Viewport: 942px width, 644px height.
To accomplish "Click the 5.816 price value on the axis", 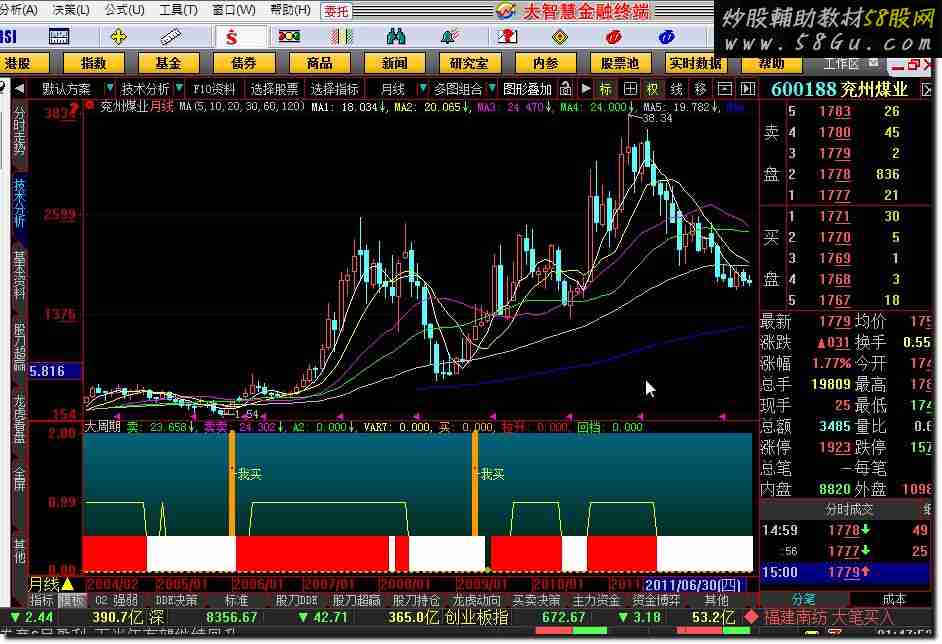I will click(x=47, y=371).
